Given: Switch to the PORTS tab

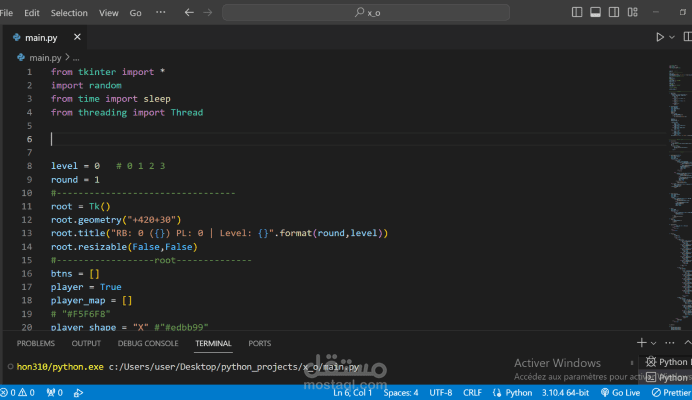Looking at the screenshot, I should tap(260, 343).
